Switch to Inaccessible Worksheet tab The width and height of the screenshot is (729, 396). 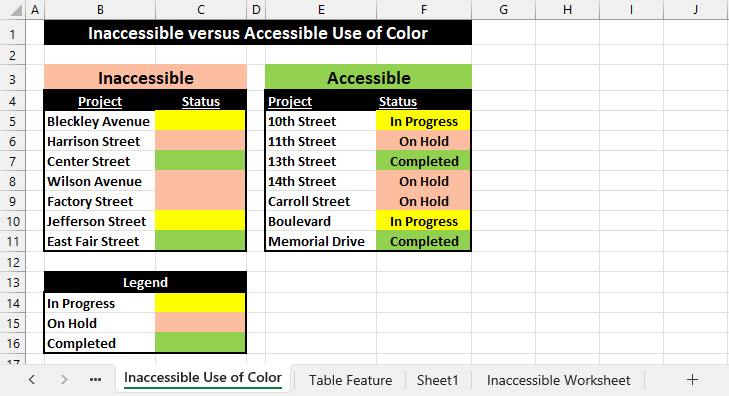click(558, 380)
